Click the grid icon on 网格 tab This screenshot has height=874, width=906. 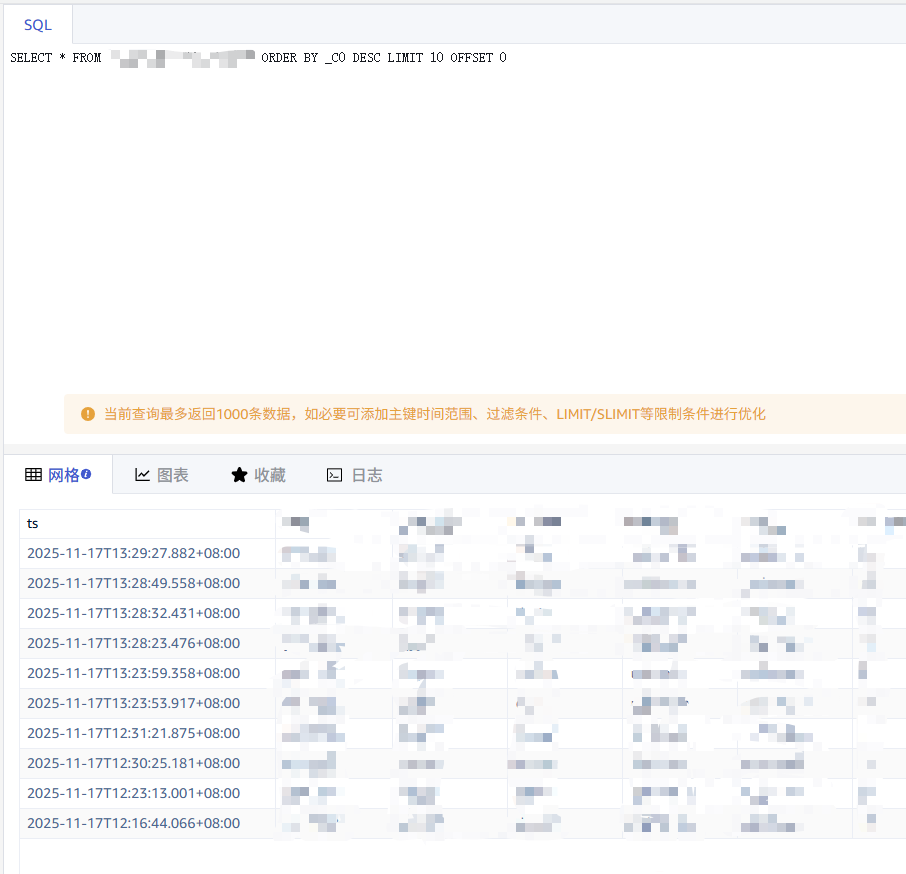tap(33, 475)
